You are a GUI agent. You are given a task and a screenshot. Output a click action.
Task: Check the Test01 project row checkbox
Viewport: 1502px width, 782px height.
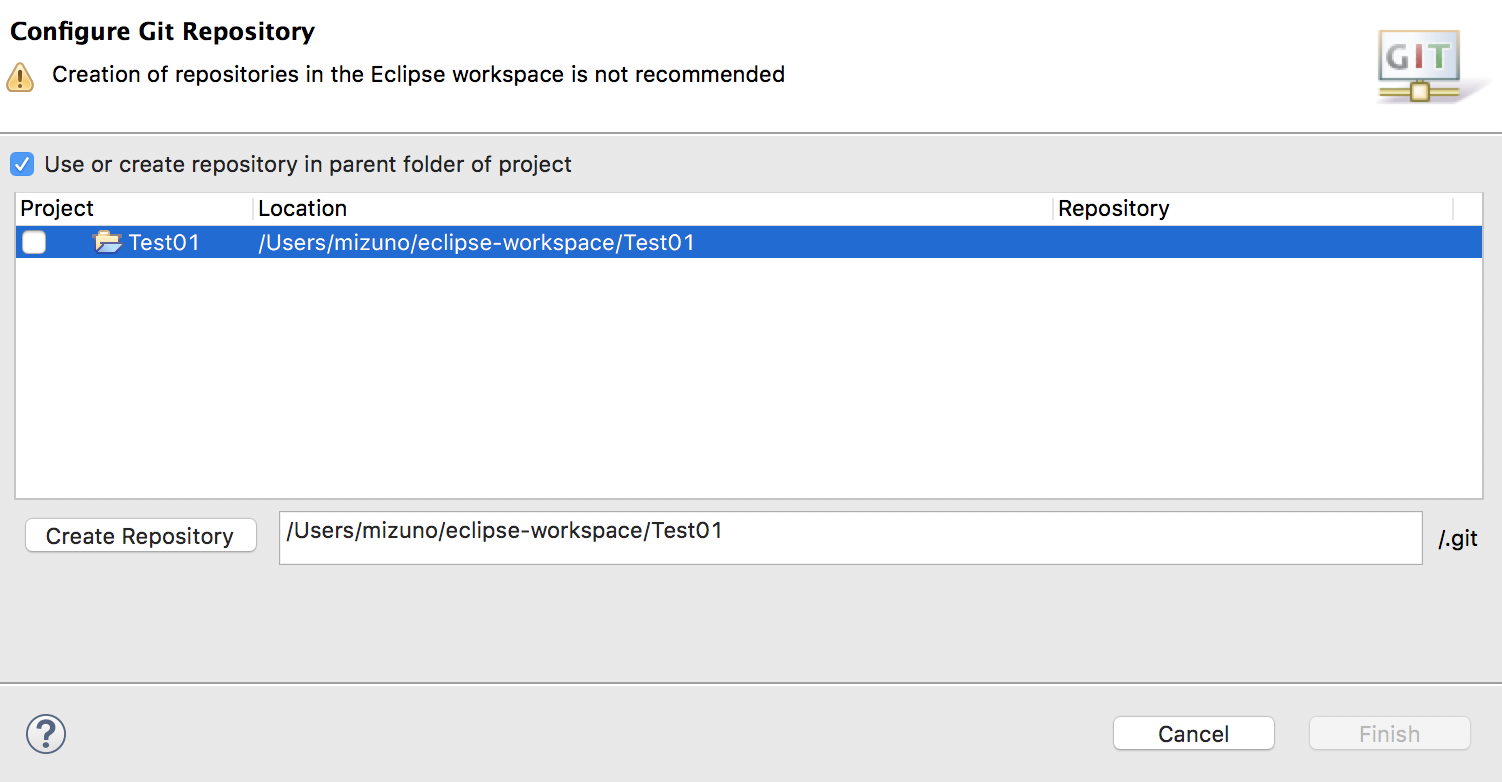coord(34,242)
